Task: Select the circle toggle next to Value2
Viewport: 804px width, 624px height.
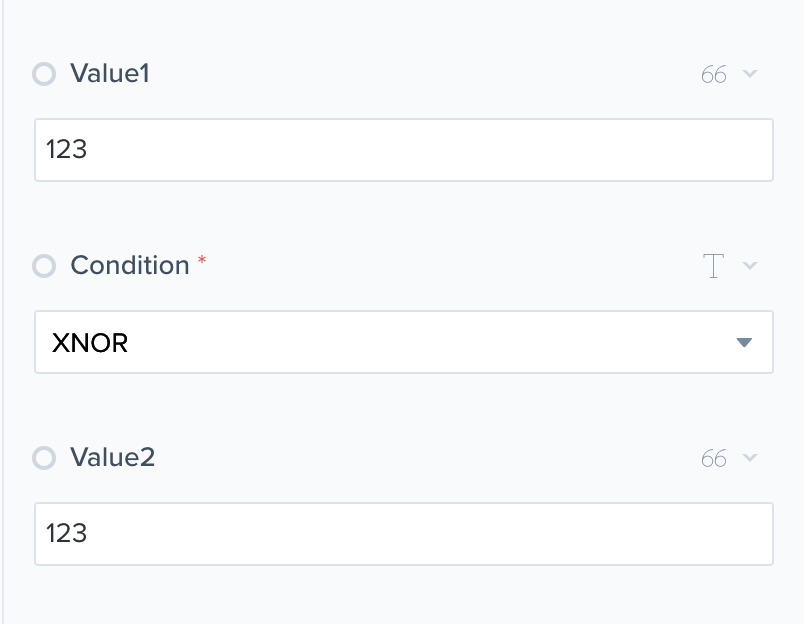Action: tap(44, 458)
